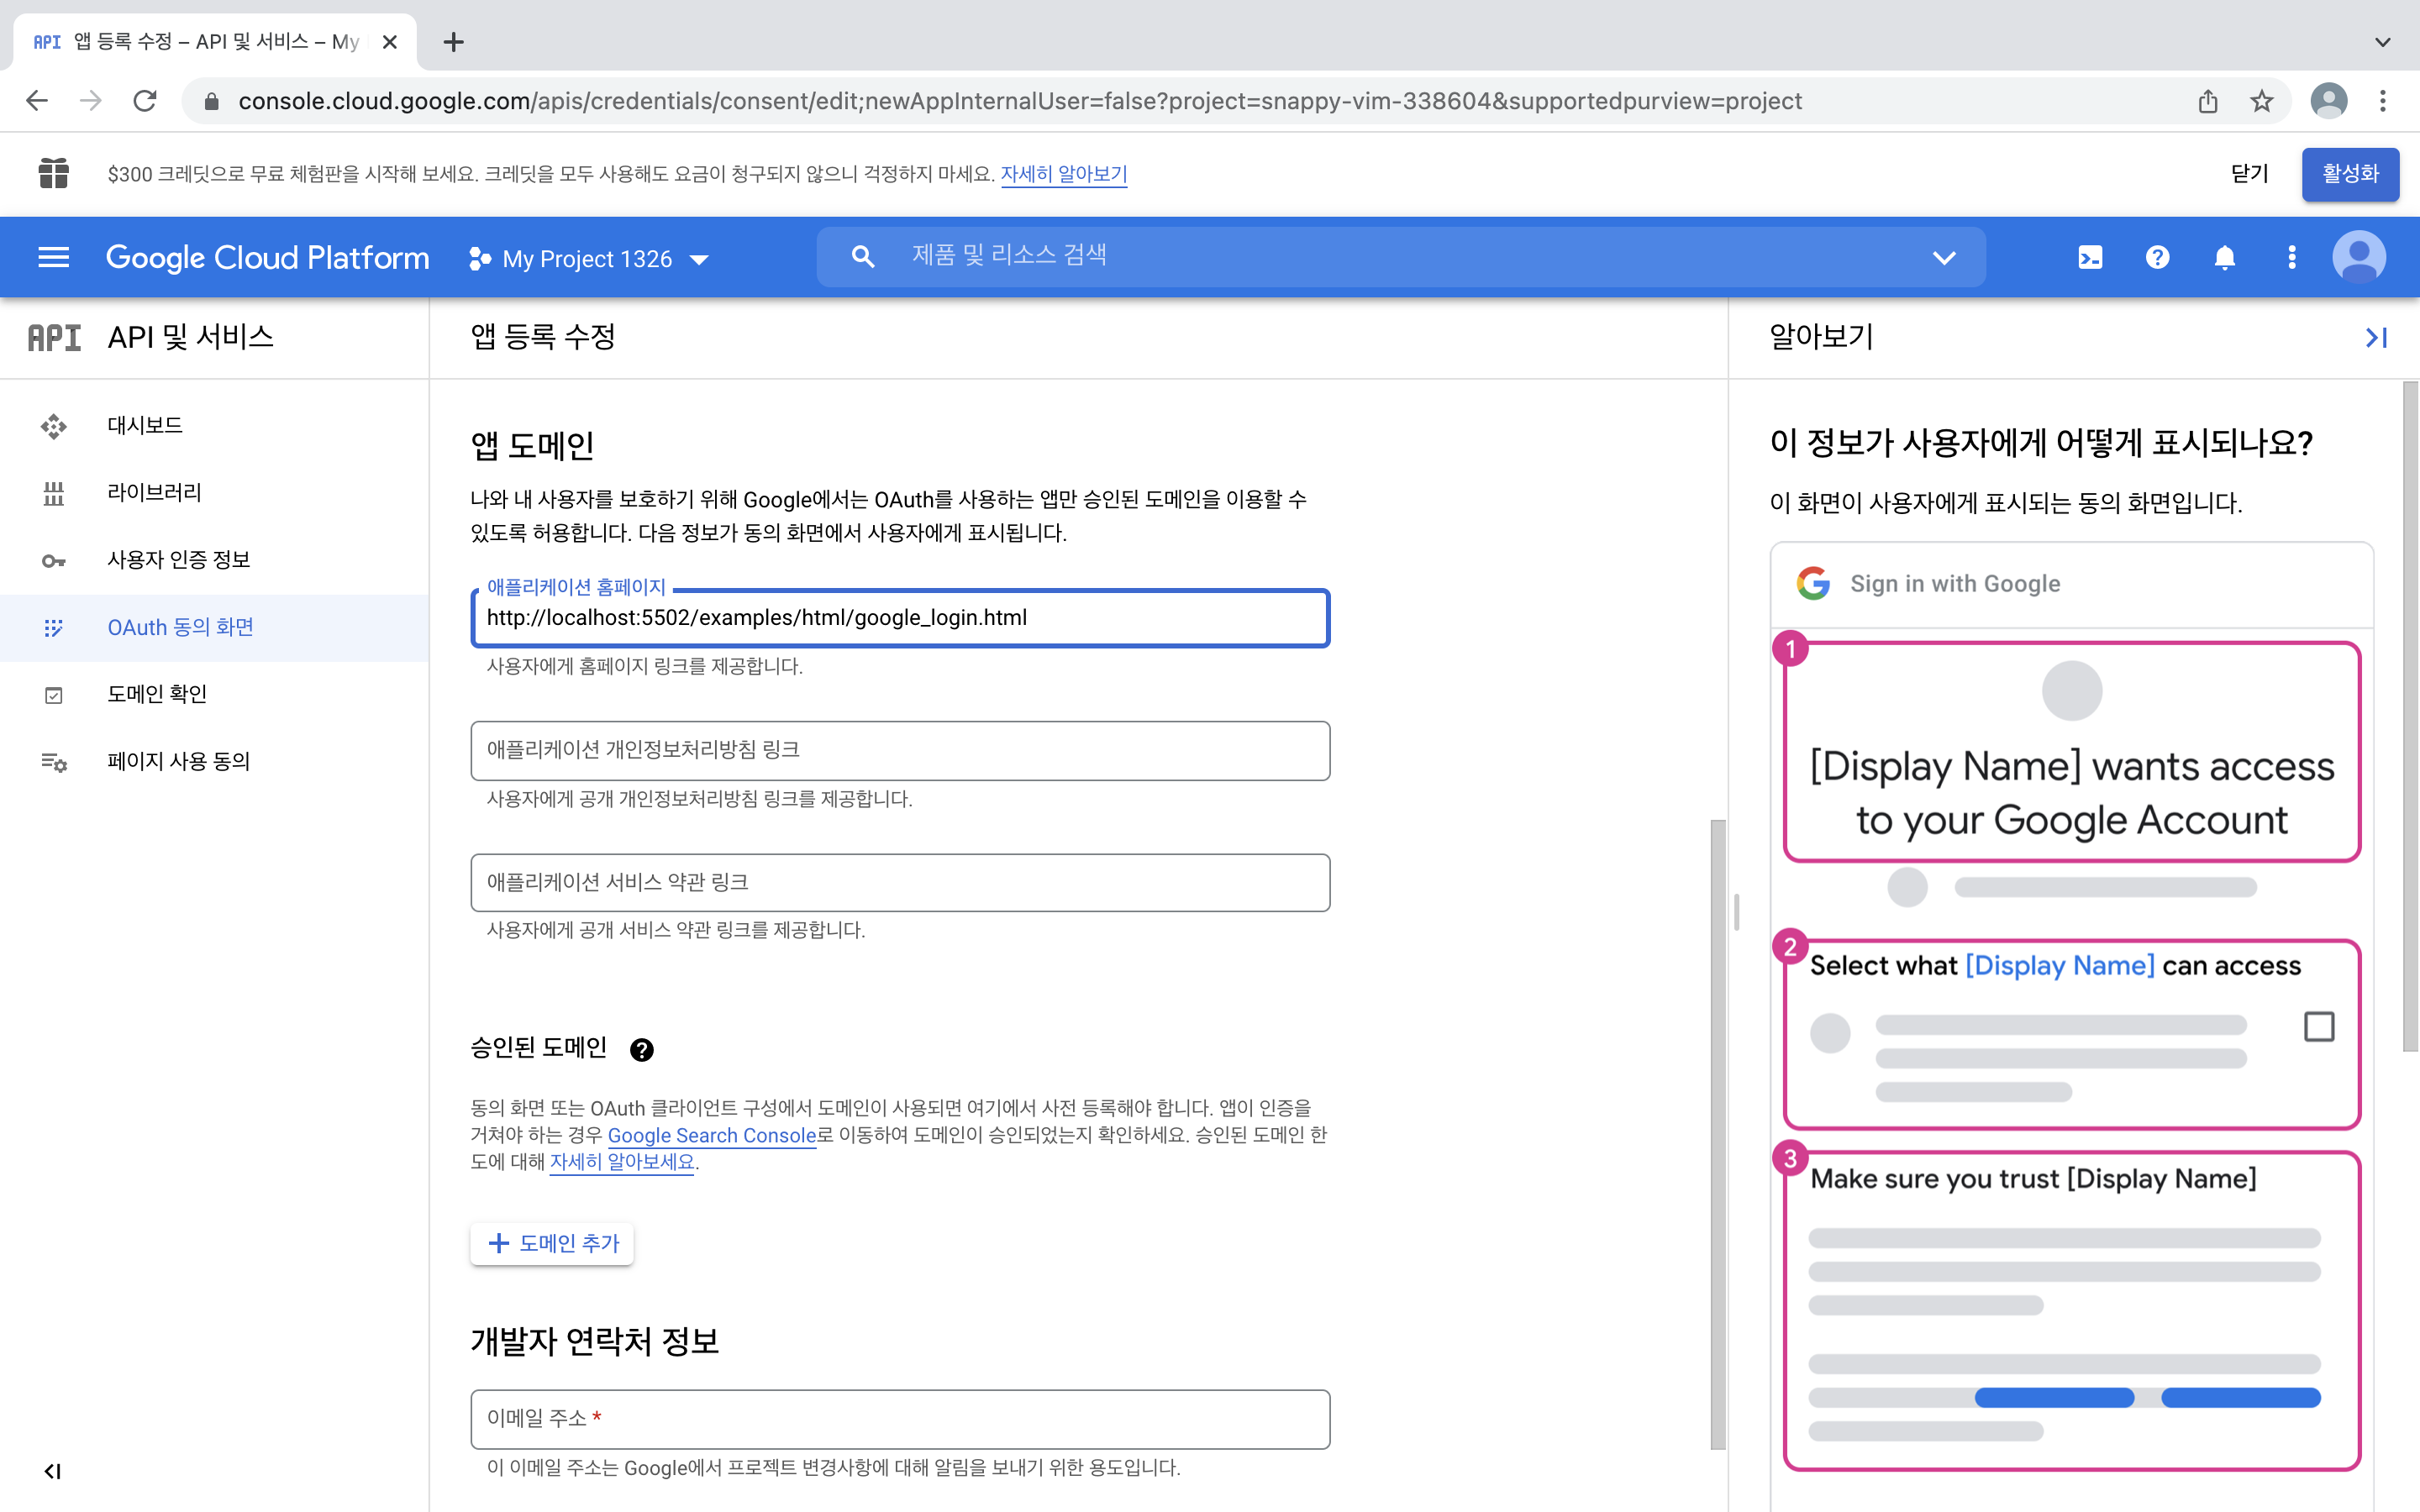This screenshot has height=1512, width=2420.
Task: Open the navigation hamburger menu
Action: coord(53,257)
